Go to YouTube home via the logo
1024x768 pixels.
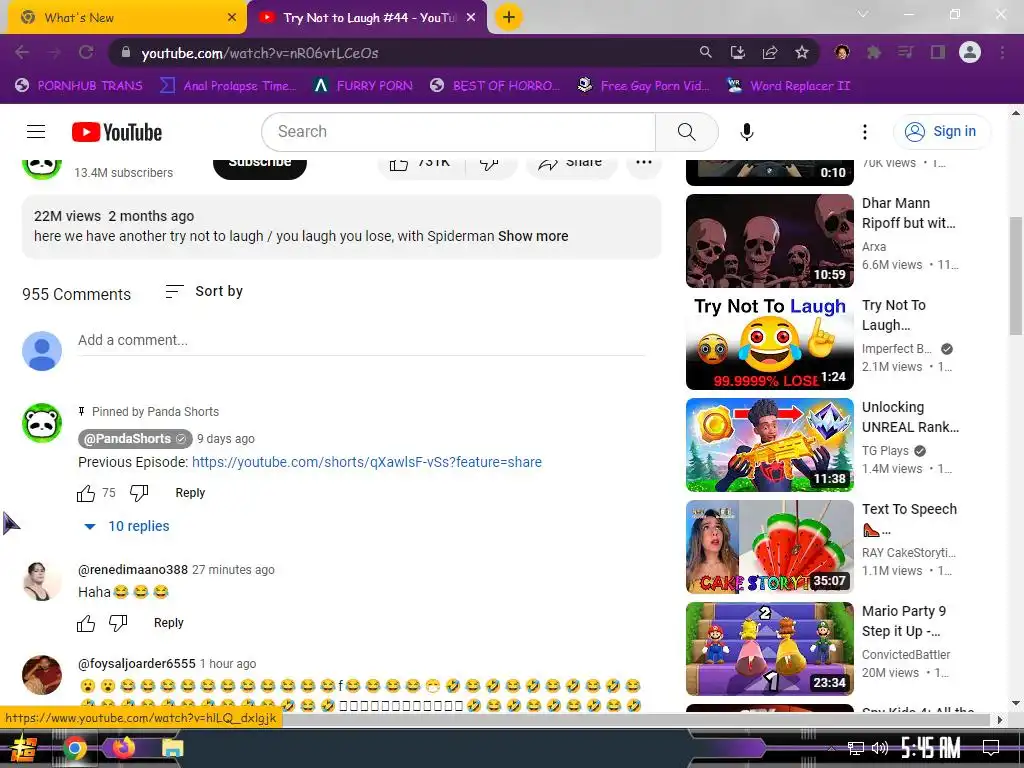point(117,132)
